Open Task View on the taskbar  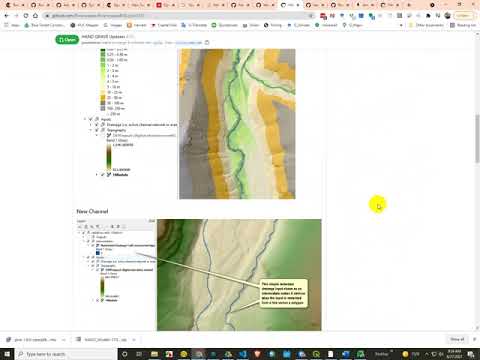click(139, 354)
